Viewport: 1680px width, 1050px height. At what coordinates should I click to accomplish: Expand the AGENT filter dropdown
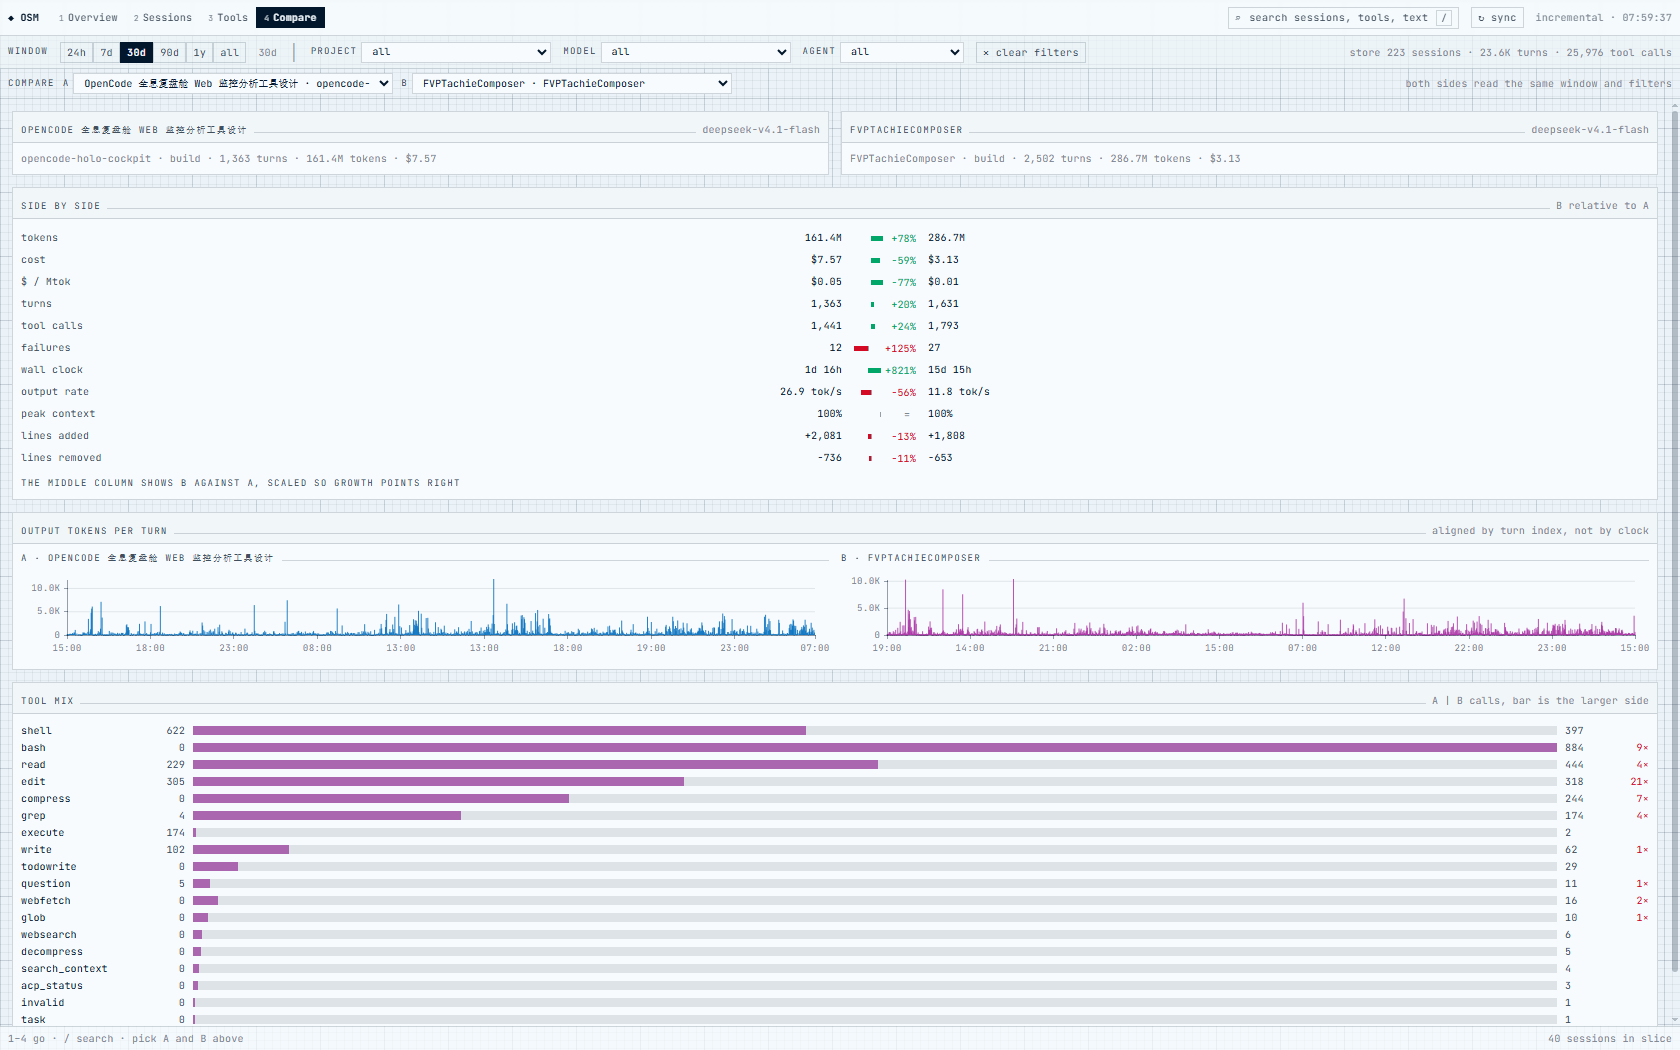902,52
